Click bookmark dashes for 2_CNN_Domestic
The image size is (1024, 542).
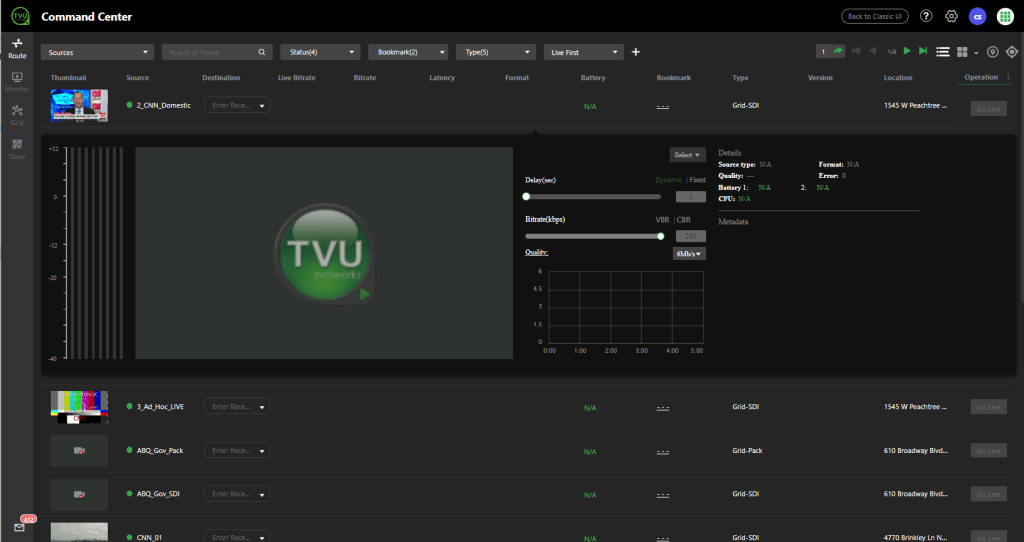click(663, 106)
